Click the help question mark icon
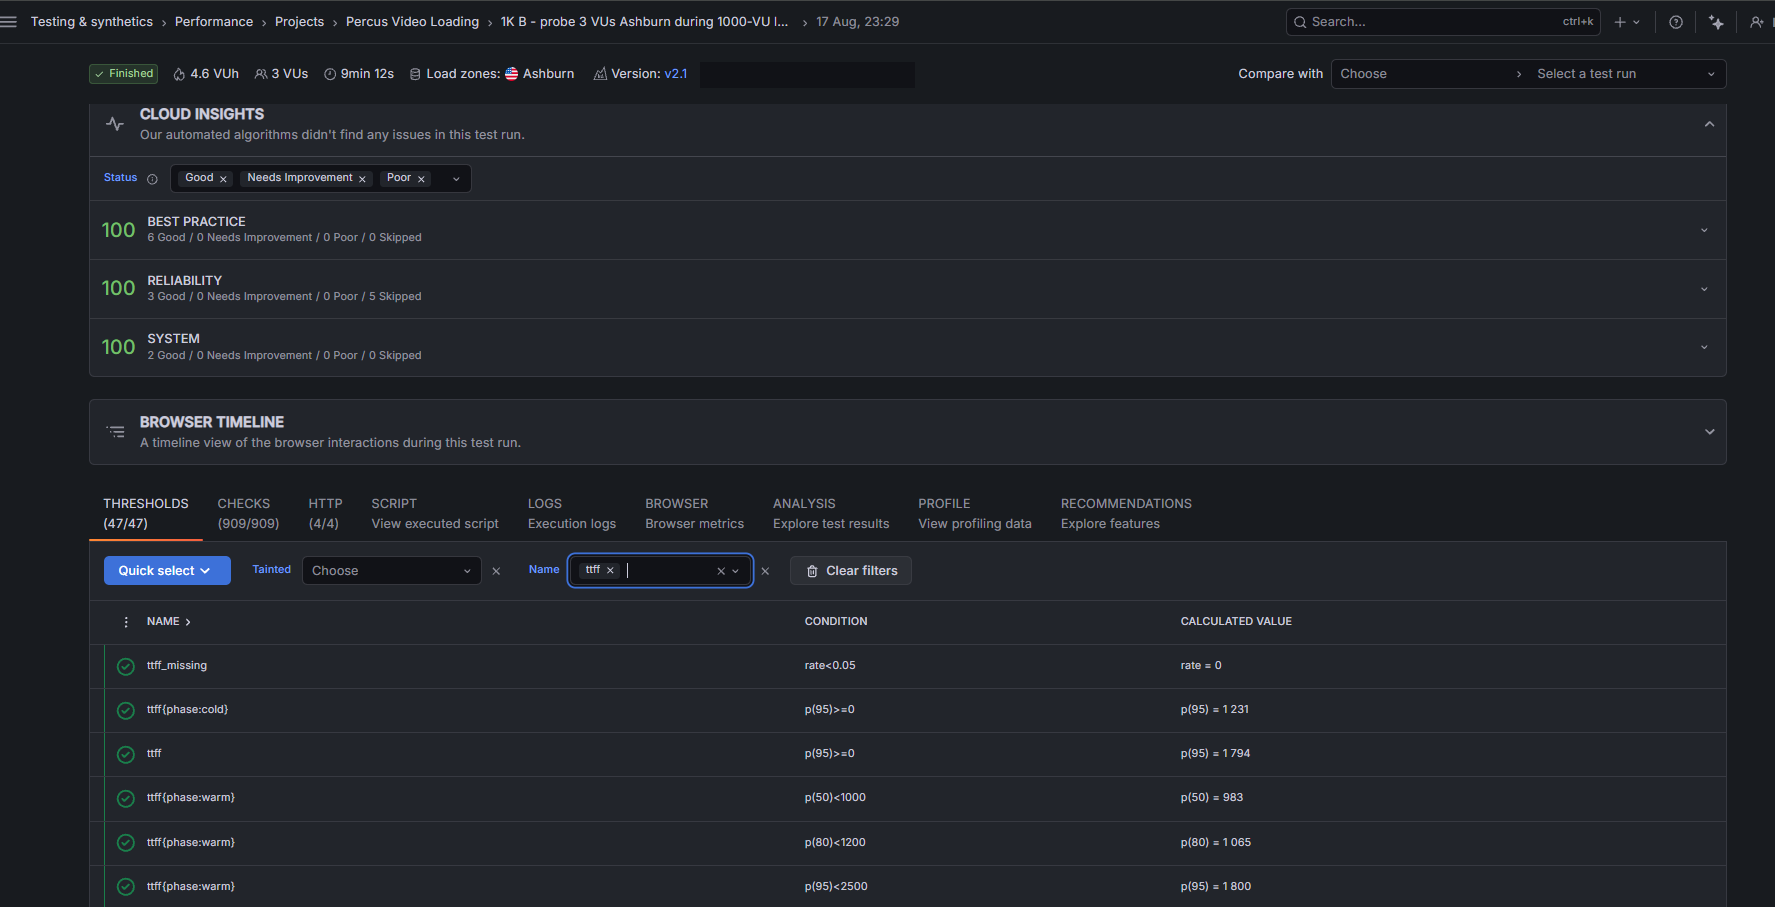1775x907 pixels. [1676, 22]
